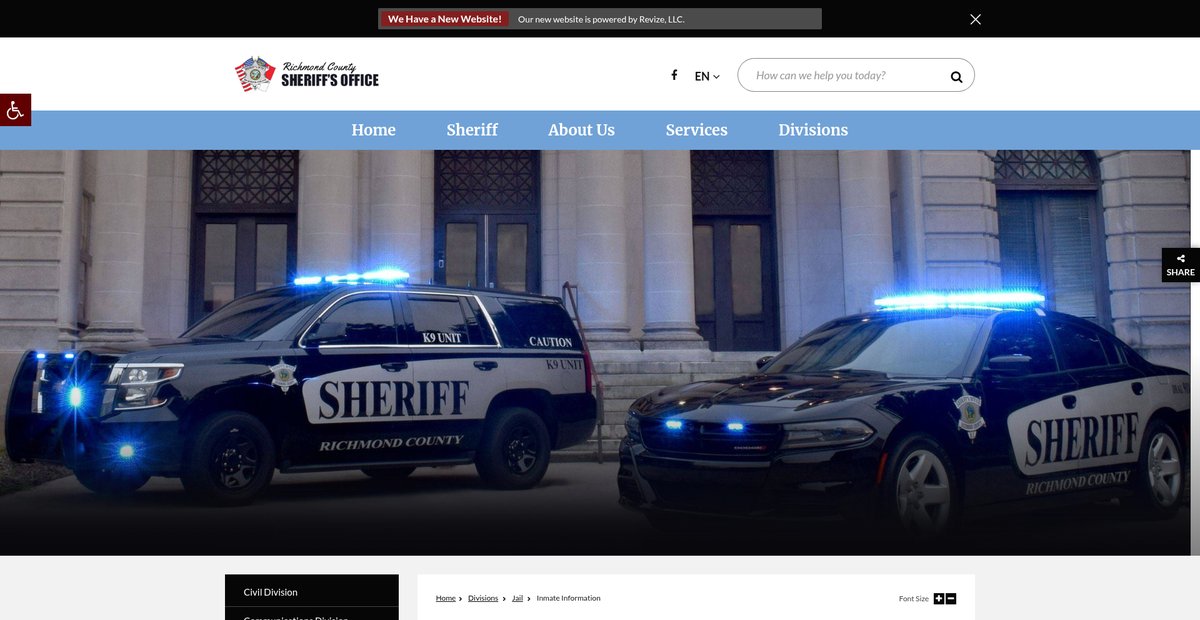Screen dimensions: 1200x620
Task: Follow the Divisions breadcrumb link
Action: pyautogui.click(x=483, y=598)
